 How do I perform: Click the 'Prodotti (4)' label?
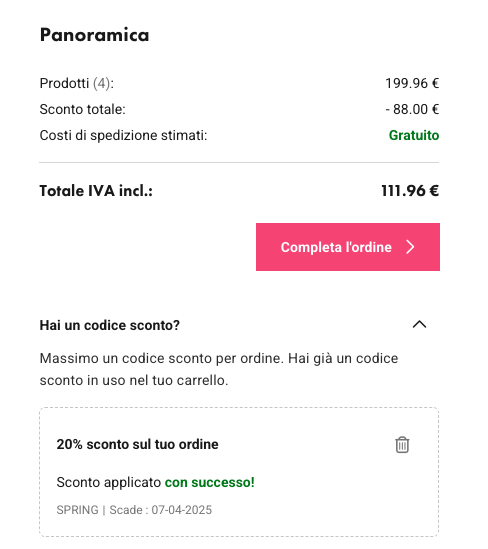[77, 83]
